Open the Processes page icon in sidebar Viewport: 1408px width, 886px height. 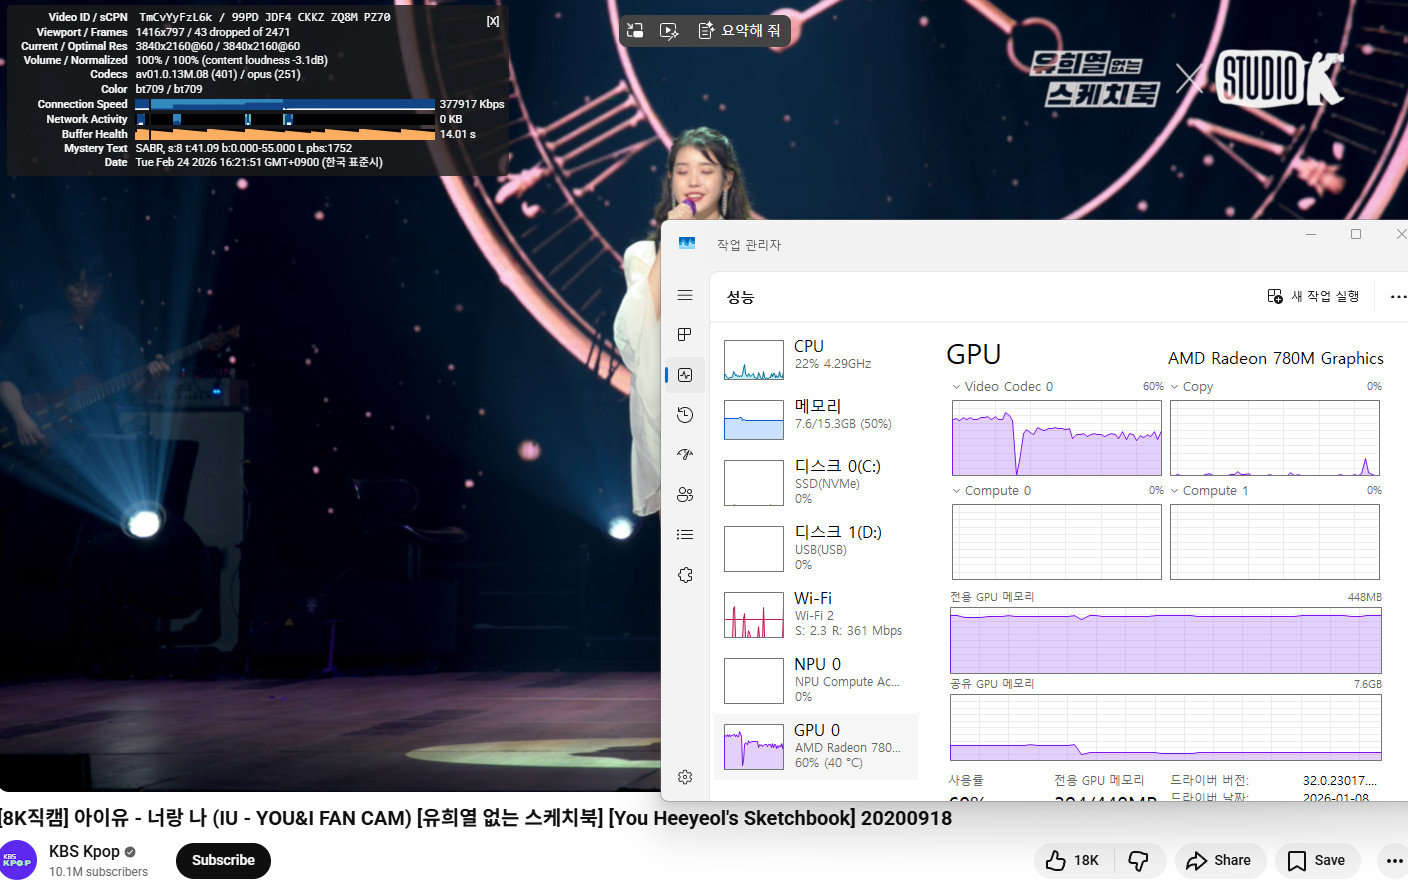(685, 334)
